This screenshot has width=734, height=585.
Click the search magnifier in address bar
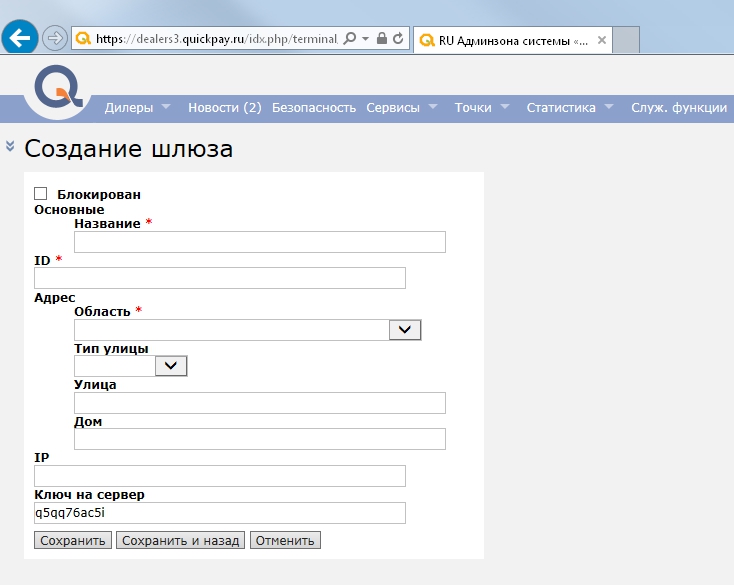coord(349,39)
